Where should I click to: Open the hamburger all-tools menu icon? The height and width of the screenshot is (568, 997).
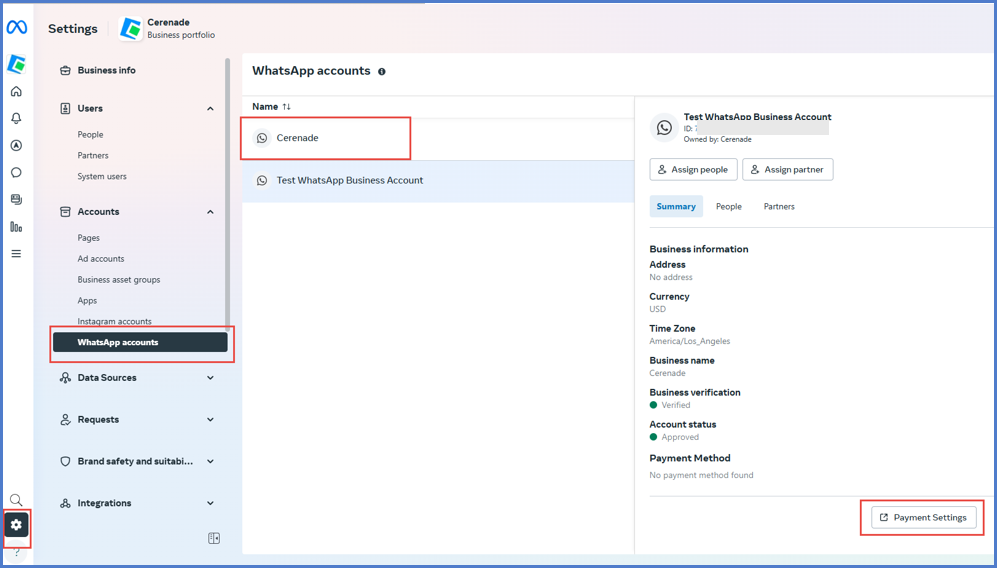[x=16, y=254]
